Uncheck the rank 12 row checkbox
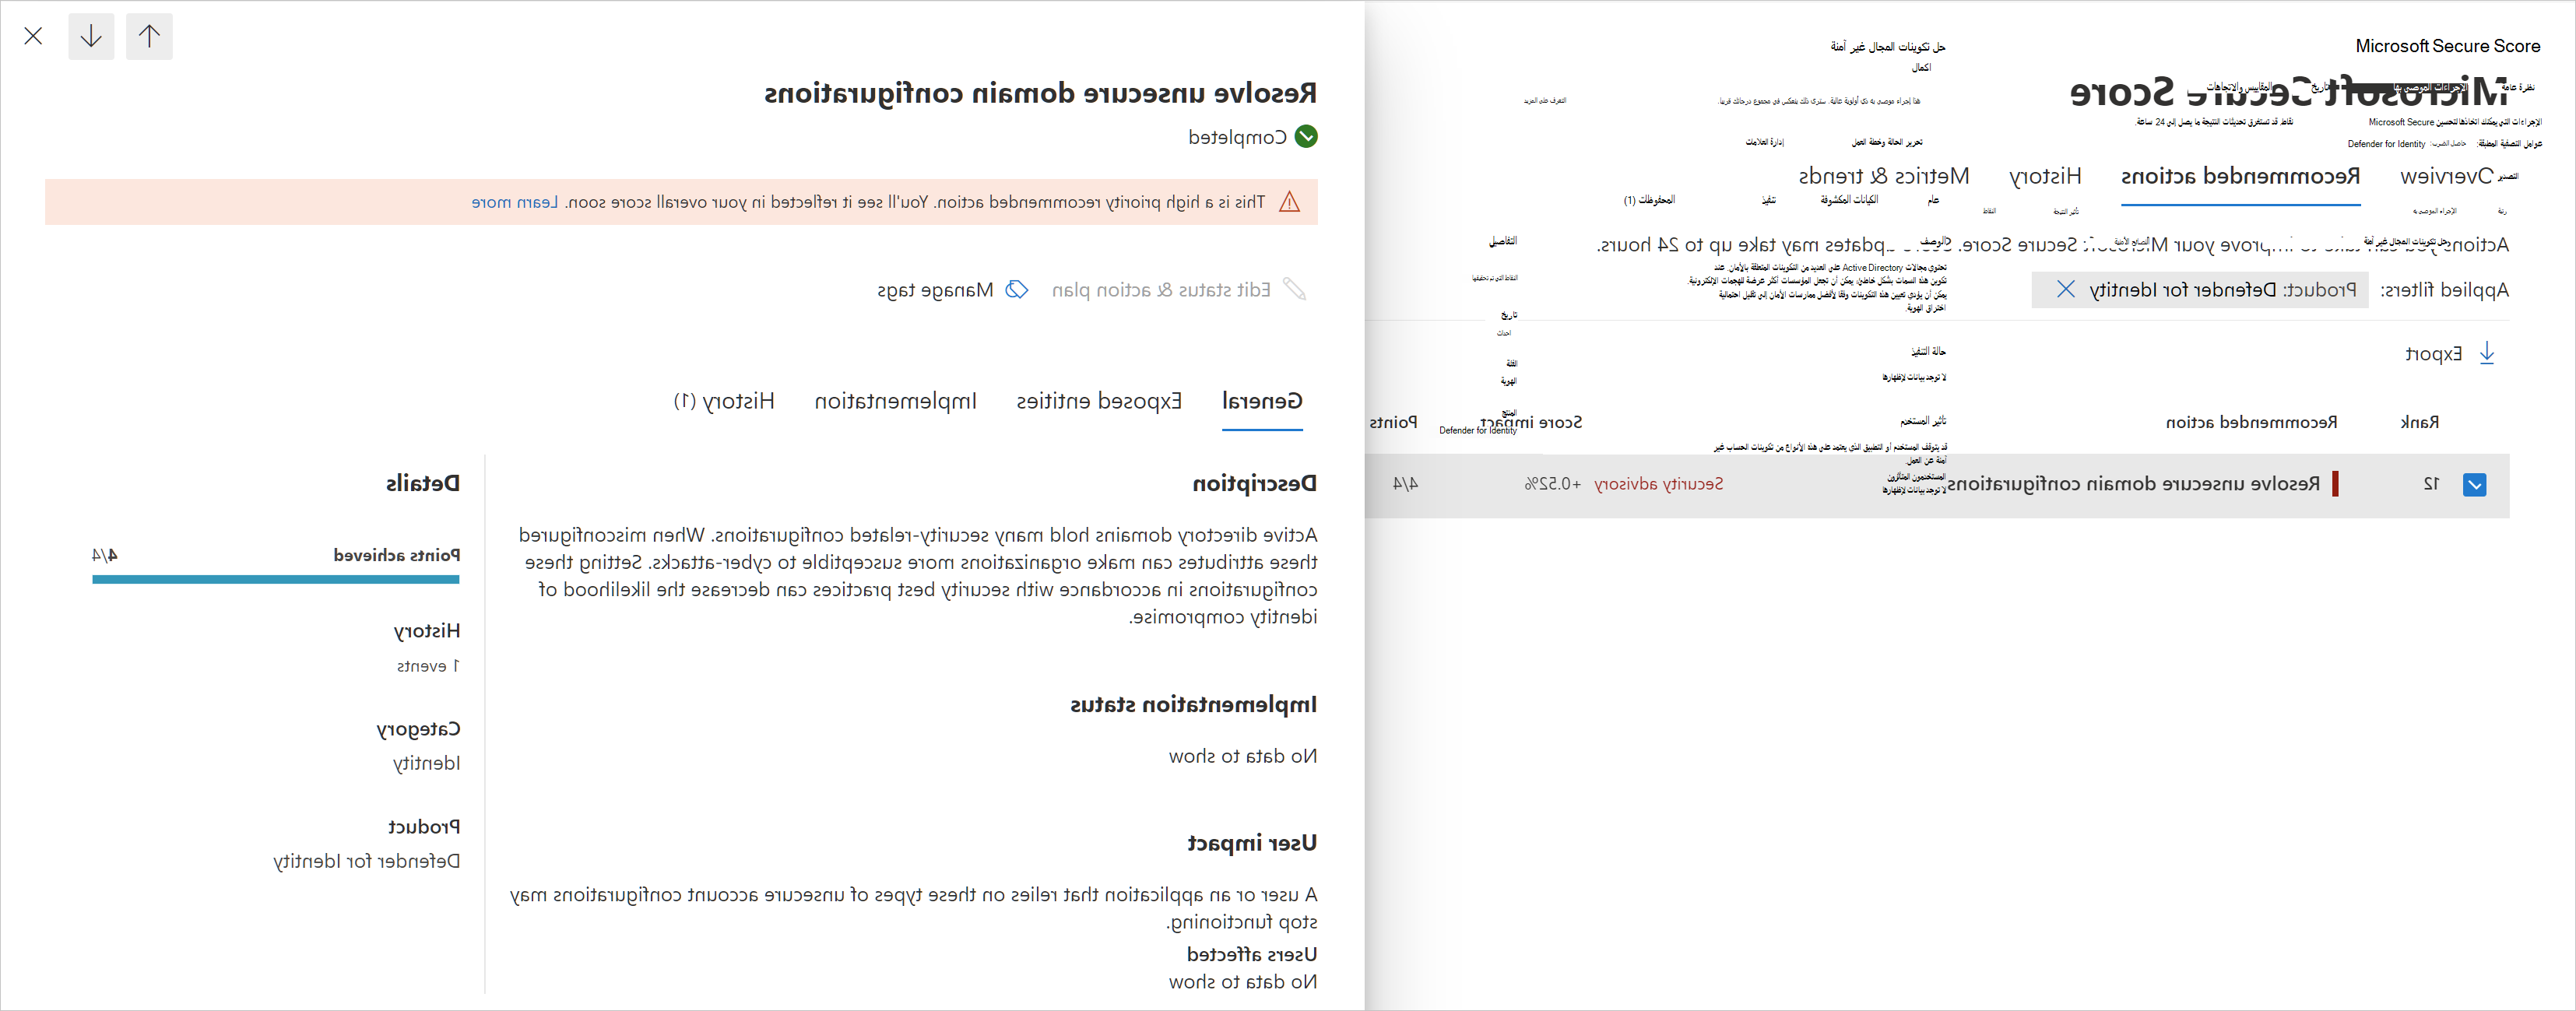 [x=2474, y=485]
